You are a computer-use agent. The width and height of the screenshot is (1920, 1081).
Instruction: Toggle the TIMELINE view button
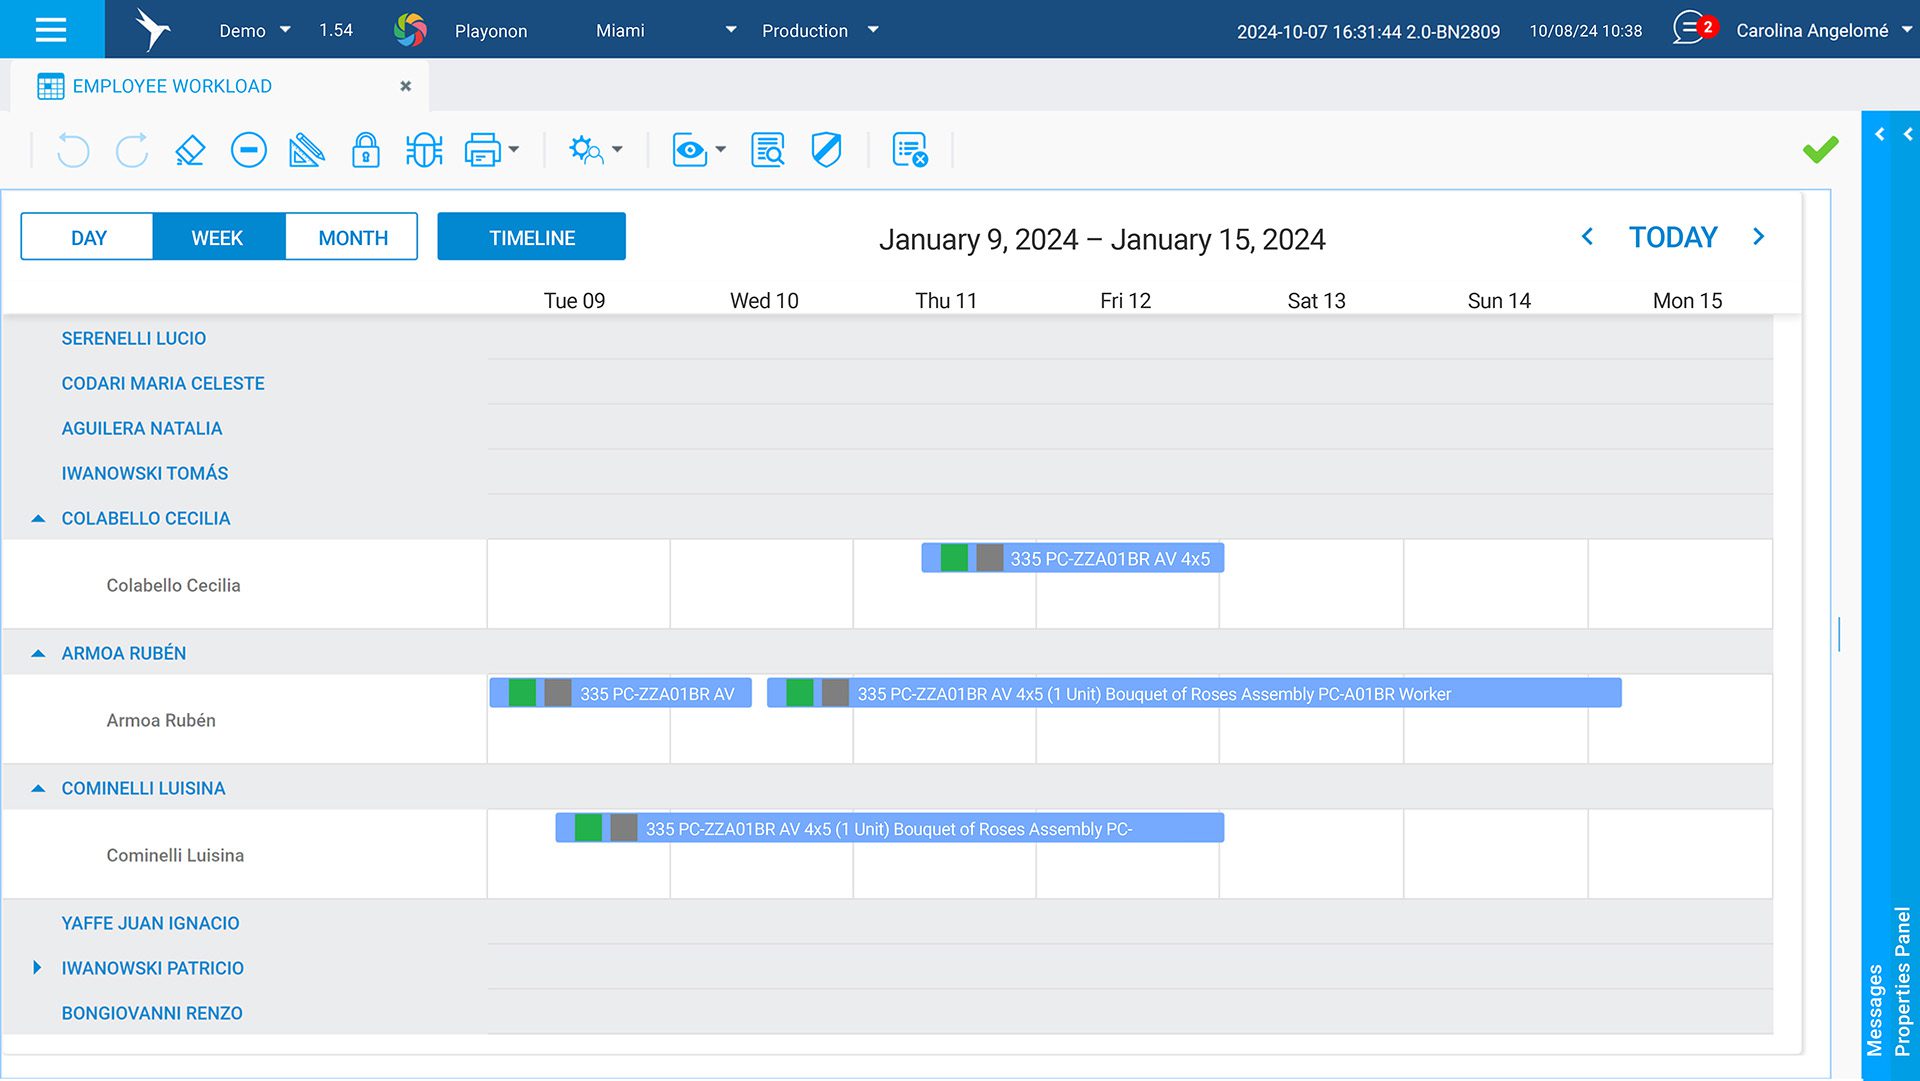click(x=531, y=238)
